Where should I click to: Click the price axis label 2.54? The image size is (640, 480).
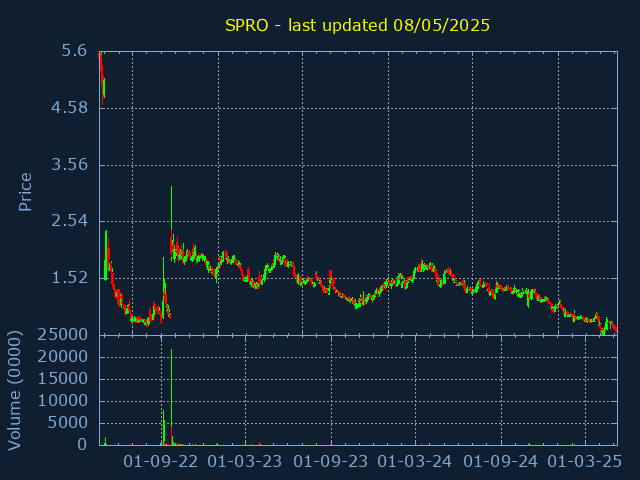click(69, 221)
